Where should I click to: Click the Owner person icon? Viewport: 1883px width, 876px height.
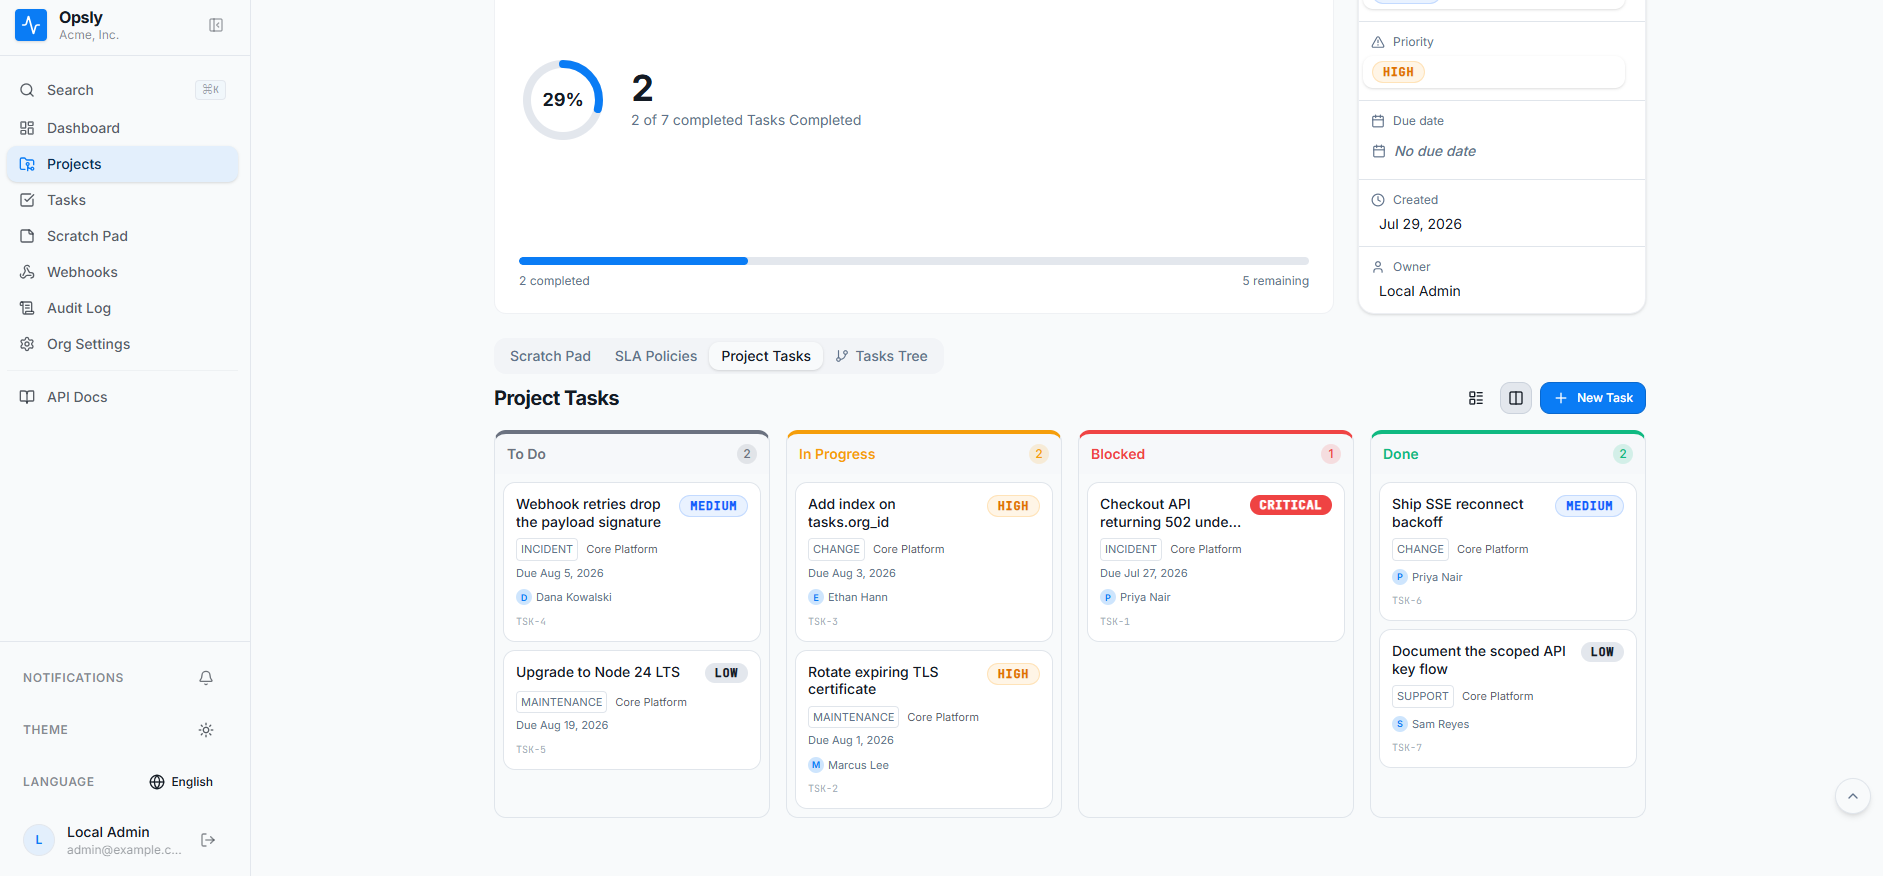click(x=1378, y=267)
